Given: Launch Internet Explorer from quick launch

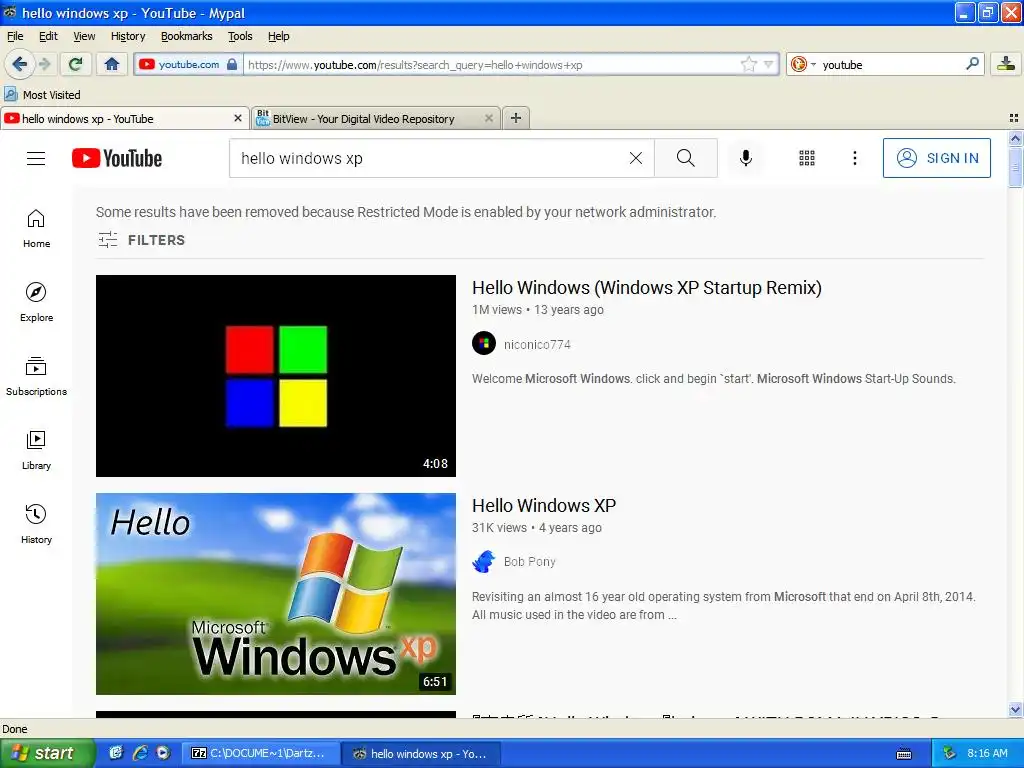Looking at the screenshot, I should click(x=140, y=753).
